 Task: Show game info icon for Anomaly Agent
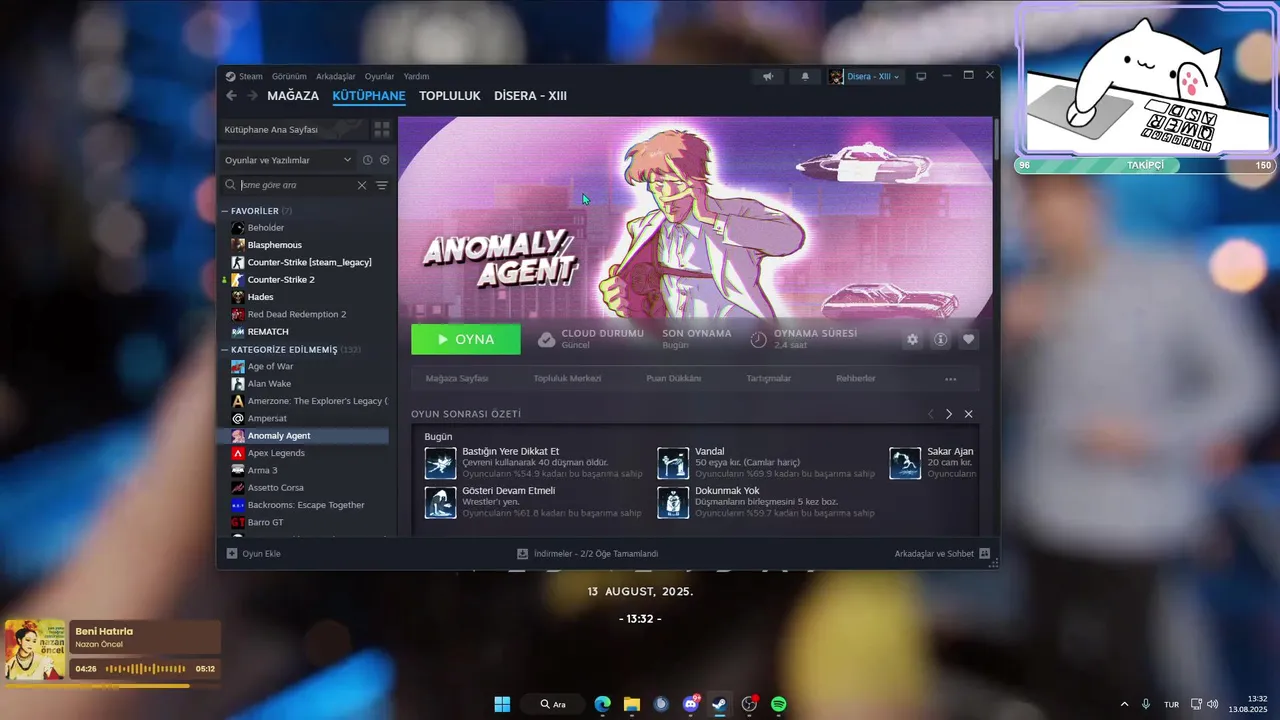coord(940,339)
